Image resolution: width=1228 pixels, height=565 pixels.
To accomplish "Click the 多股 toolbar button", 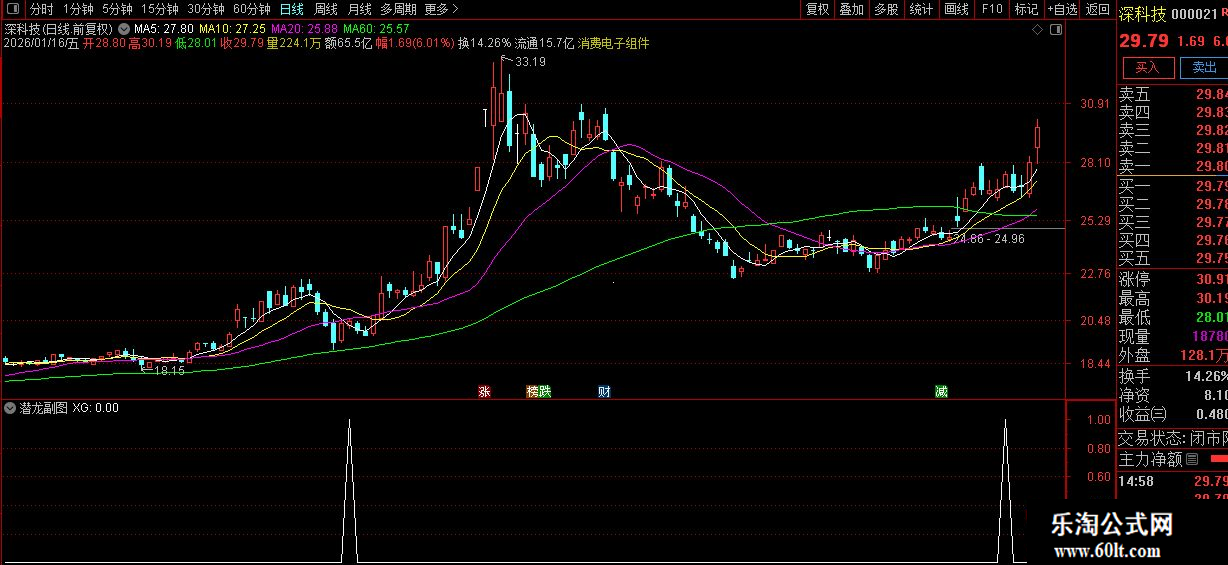I will pos(887,9).
